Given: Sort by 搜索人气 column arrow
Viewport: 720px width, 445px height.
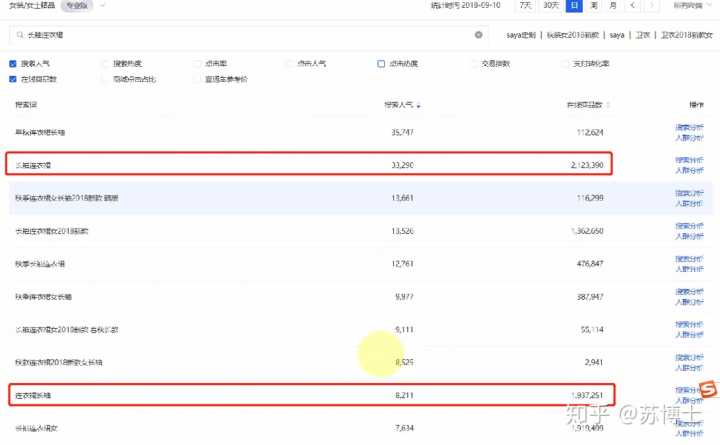Looking at the screenshot, I should click(419, 105).
